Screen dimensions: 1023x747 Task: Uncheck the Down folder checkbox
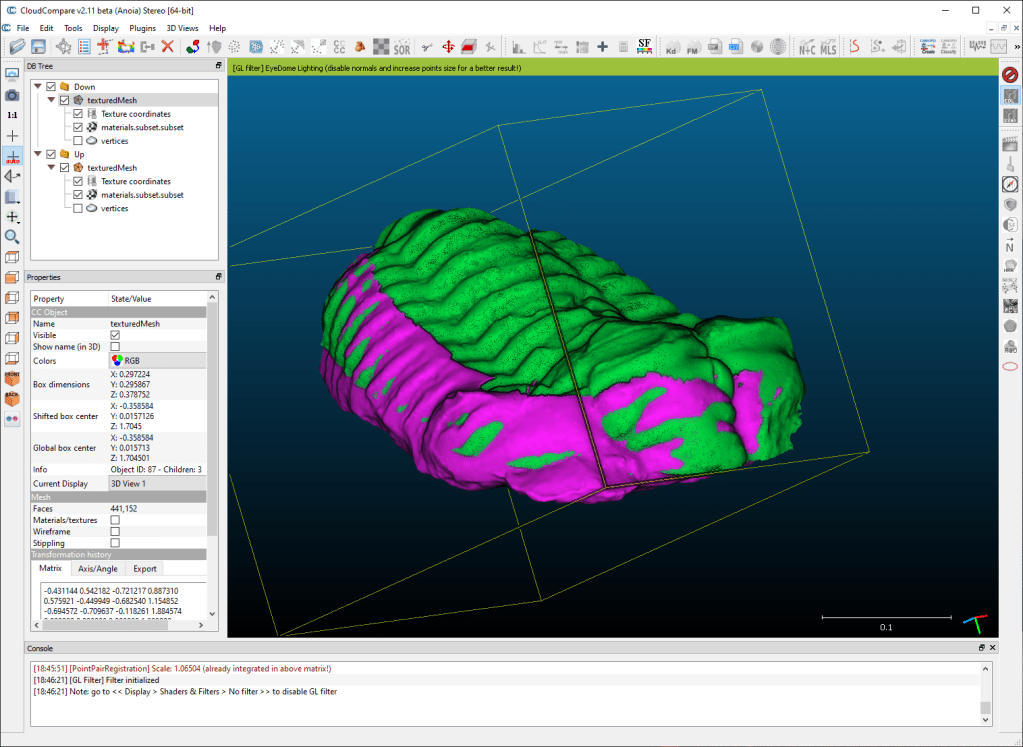point(51,87)
